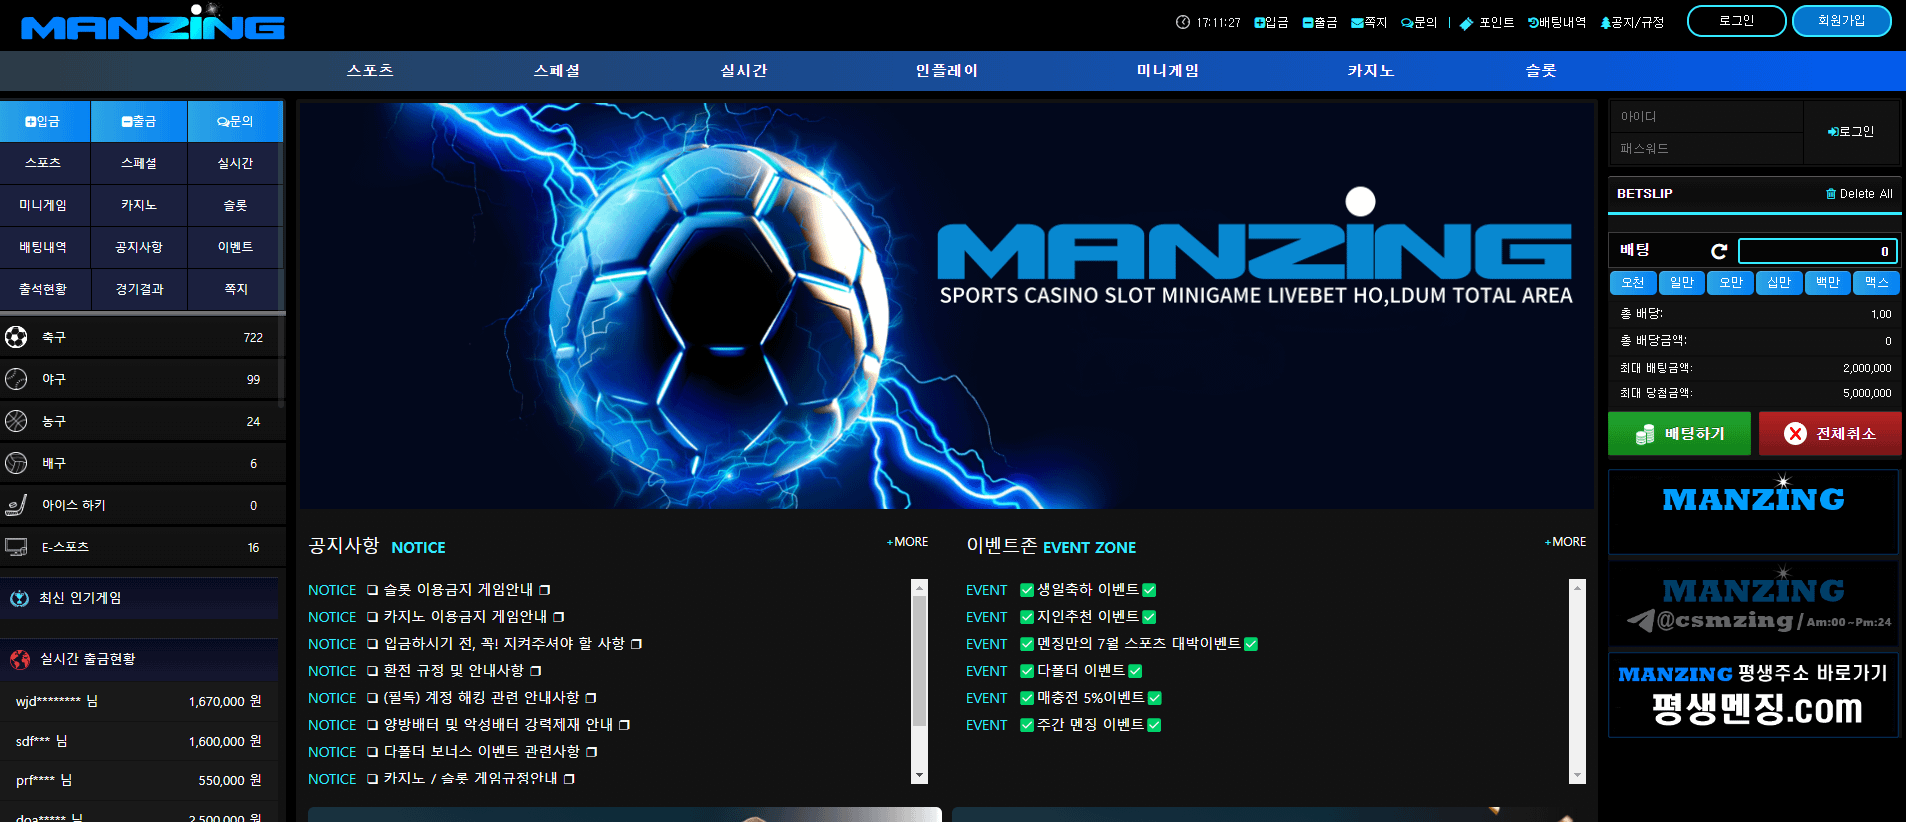Open 입금 deposit in the top bar
The image size is (1906, 822).
tap(1271, 22)
